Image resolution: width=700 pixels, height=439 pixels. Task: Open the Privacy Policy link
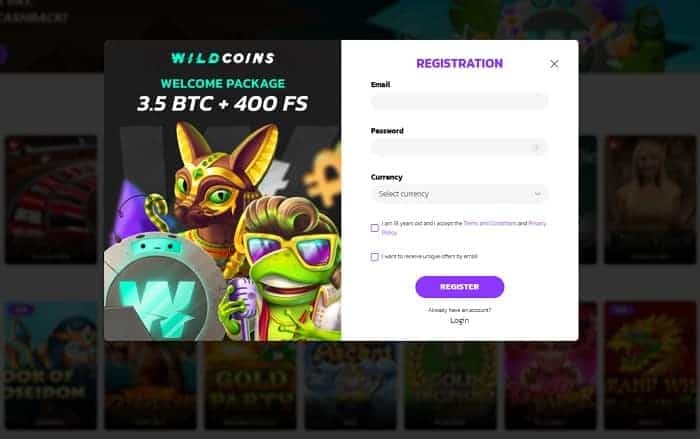point(464,228)
